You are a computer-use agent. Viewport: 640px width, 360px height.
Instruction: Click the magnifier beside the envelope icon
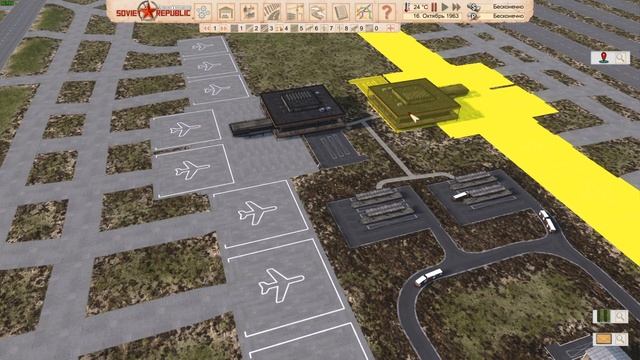[620, 339]
